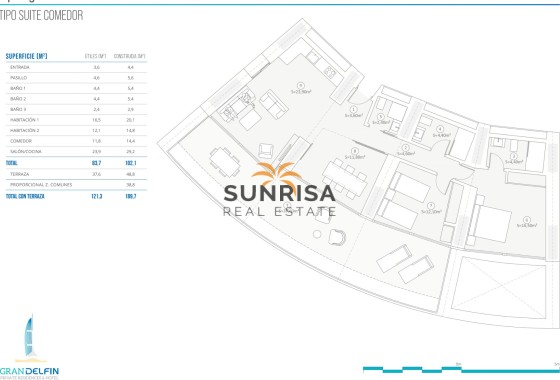Screen dimensions: 560x380
Task: Click the BAÑO 2 row label
Action: pyautogui.click(x=18, y=99)
